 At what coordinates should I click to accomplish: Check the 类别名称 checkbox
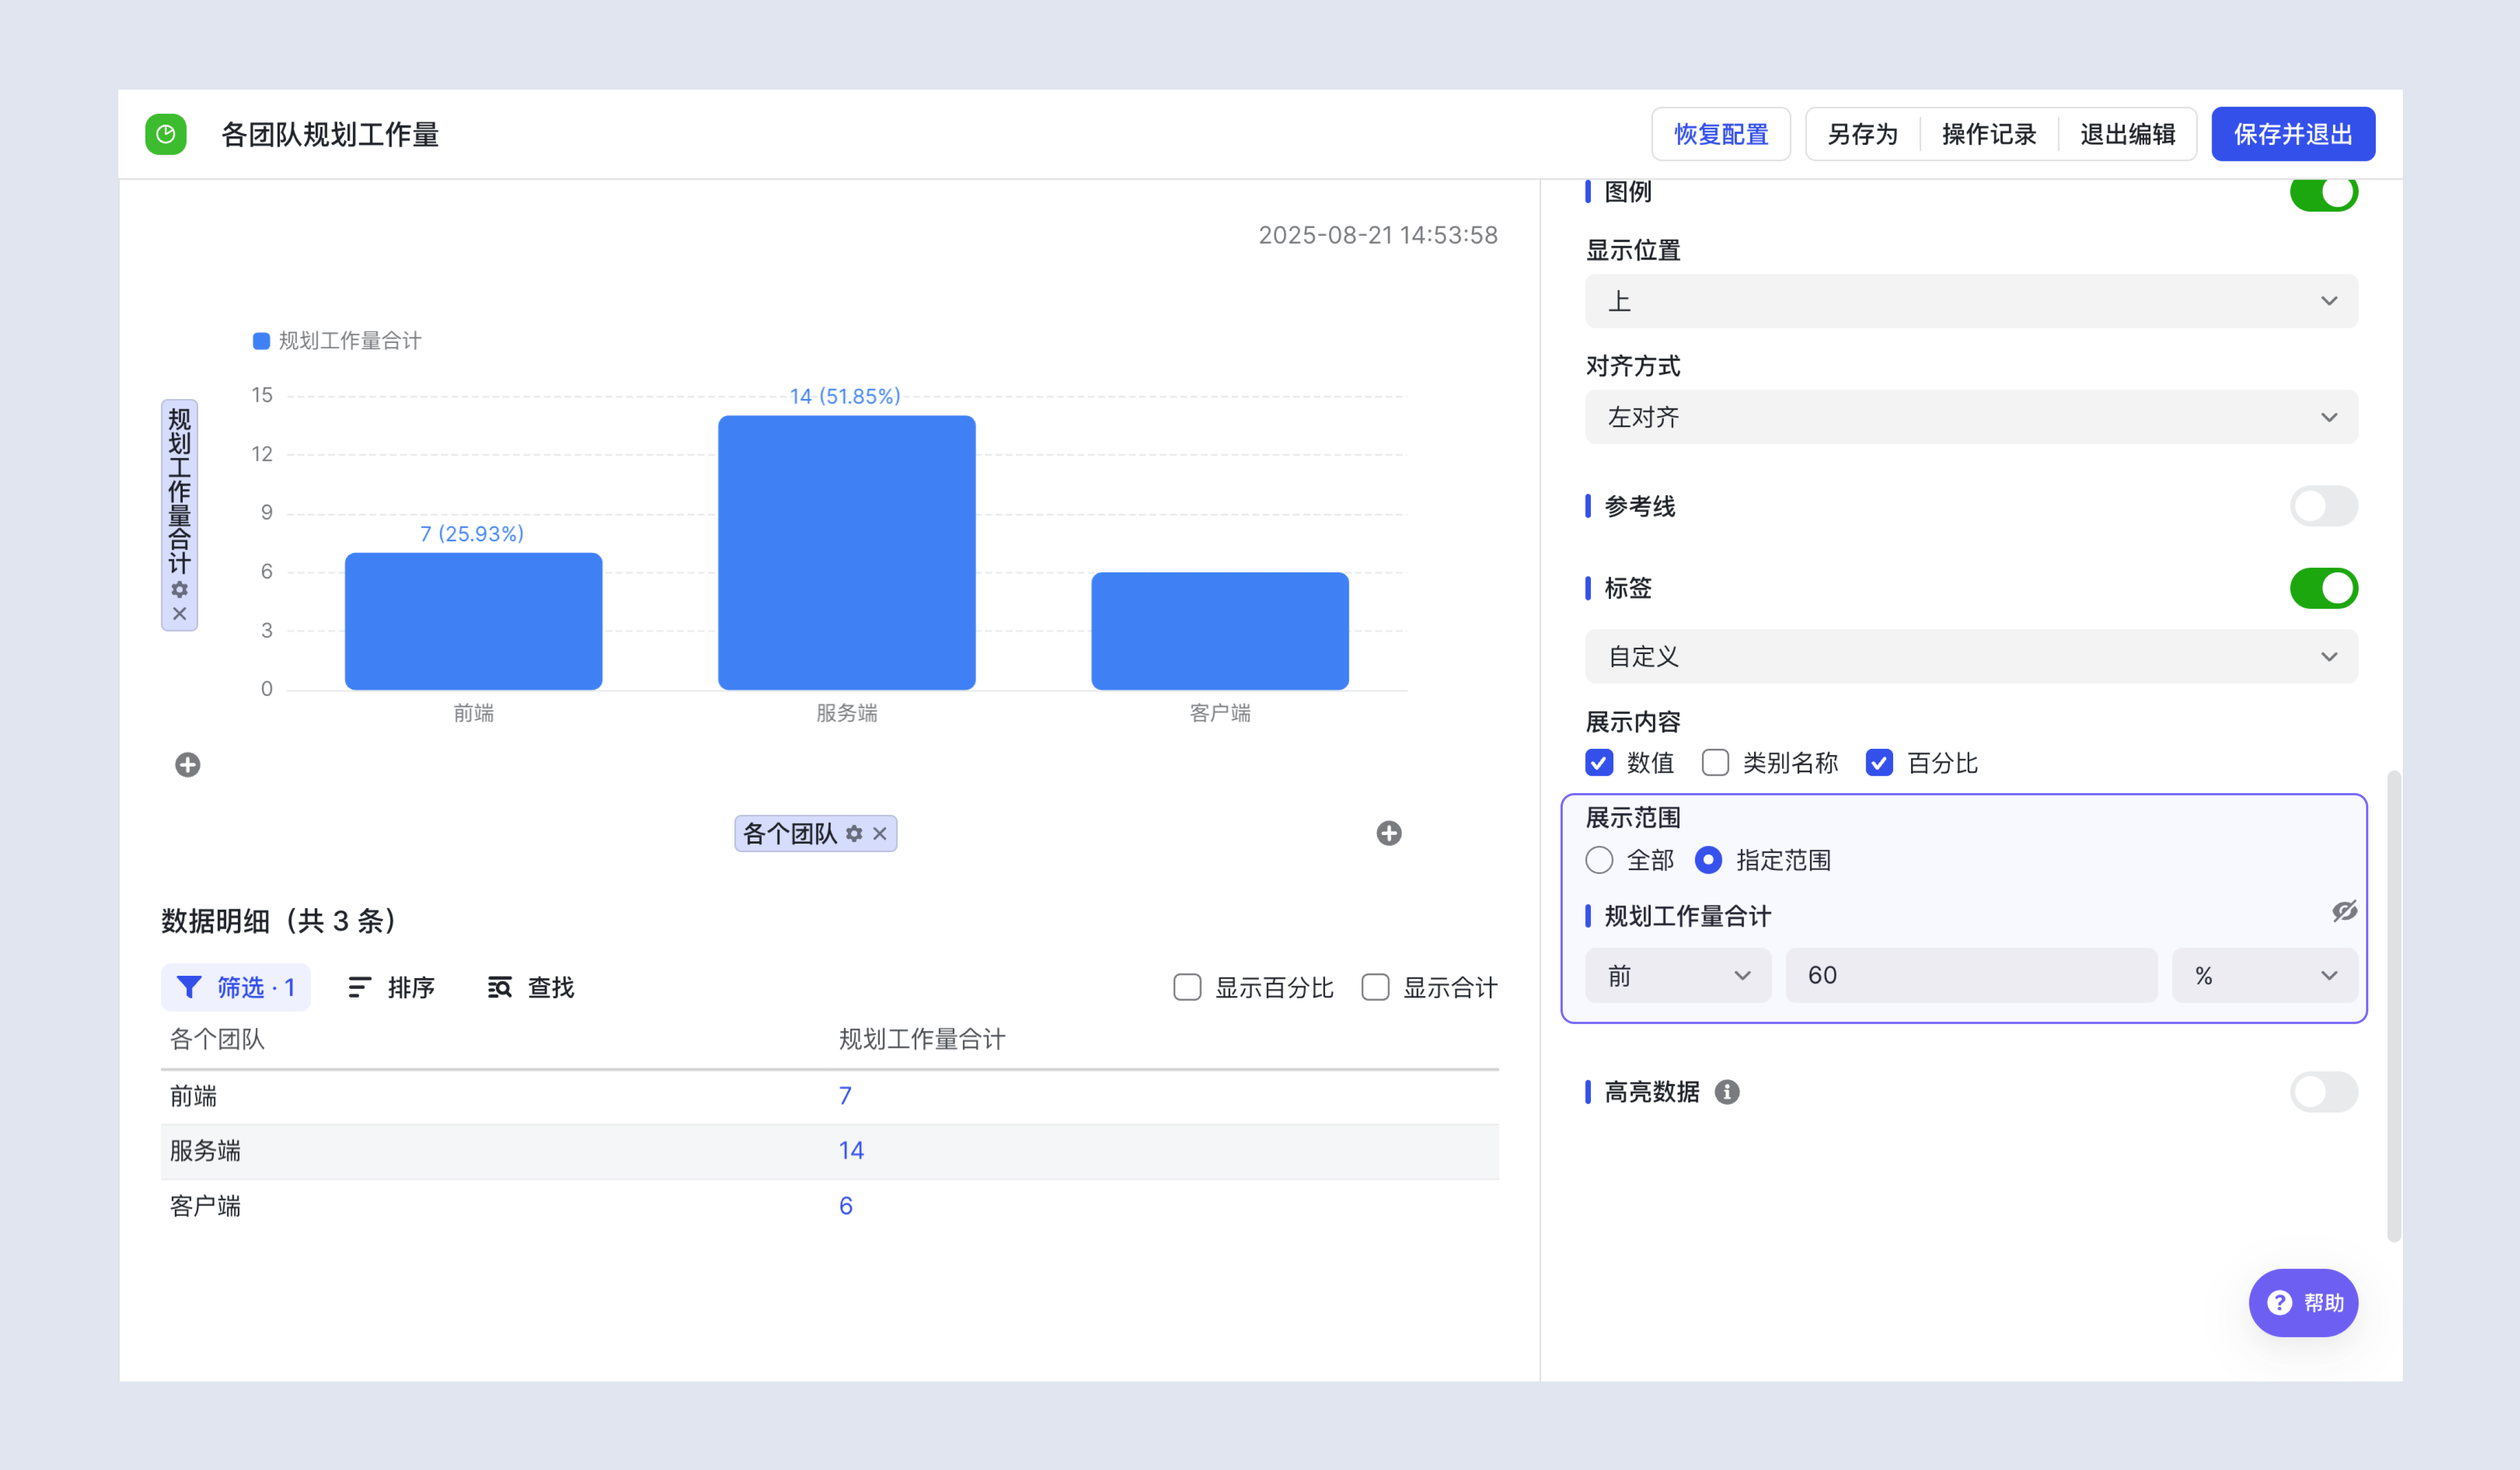[1716, 763]
